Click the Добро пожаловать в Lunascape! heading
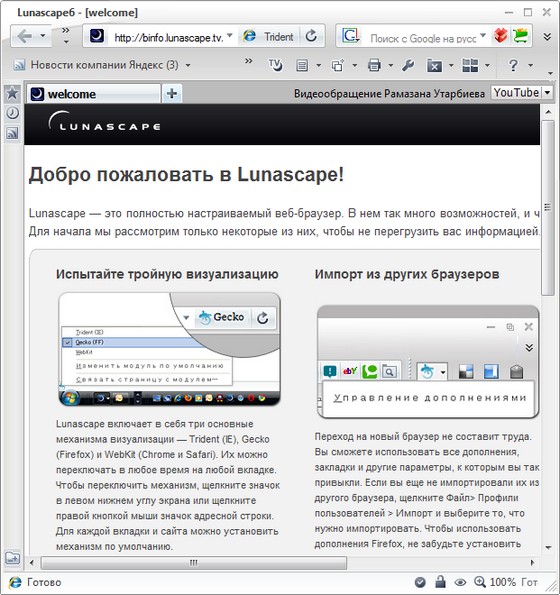The image size is (560, 595). pyautogui.click(x=186, y=175)
